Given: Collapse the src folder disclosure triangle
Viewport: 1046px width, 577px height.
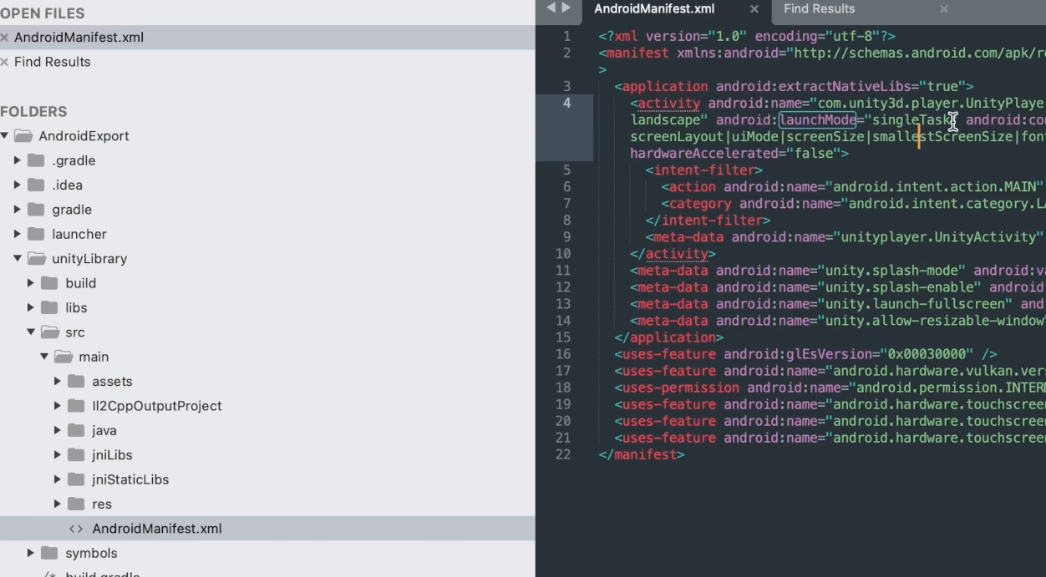Looking at the screenshot, I should pyautogui.click(x=31, y=332).
